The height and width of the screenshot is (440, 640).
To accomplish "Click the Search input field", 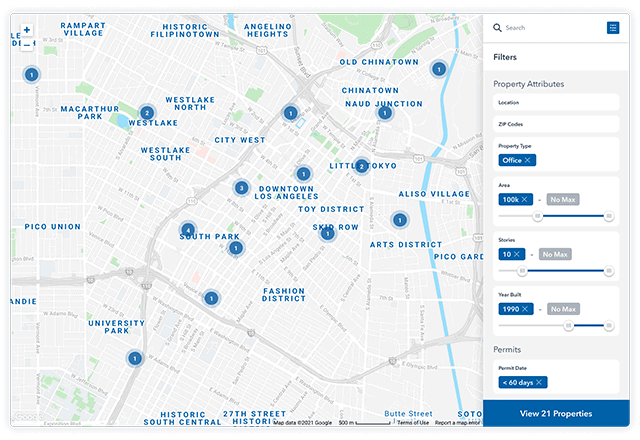I will tap(553, 28).
